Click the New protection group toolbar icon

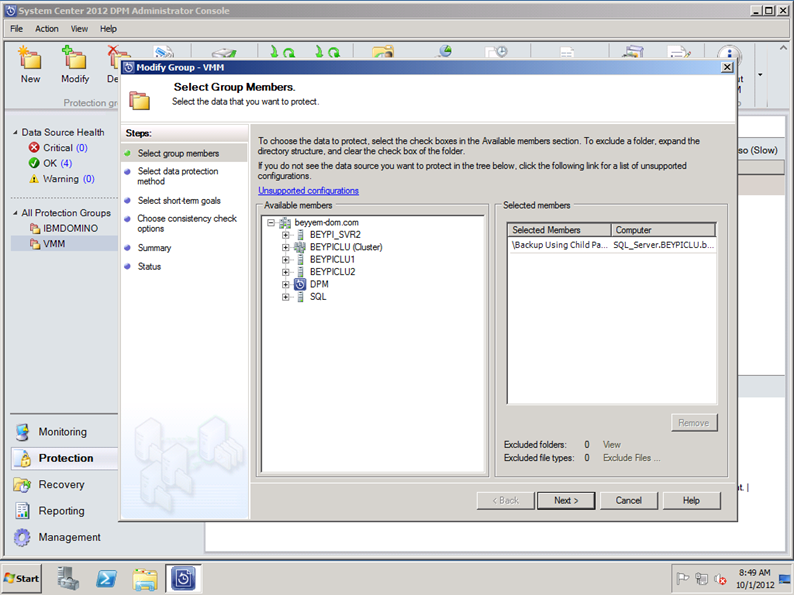click(x=30, y=57)
